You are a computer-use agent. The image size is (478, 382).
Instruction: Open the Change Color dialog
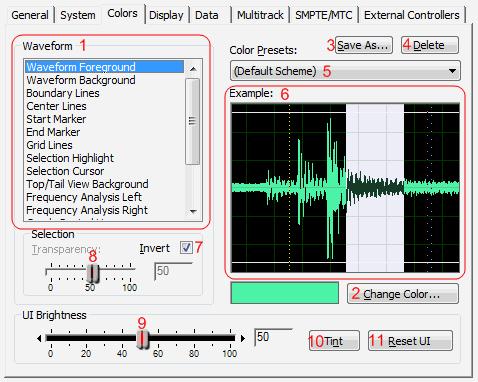pyautogui.click(x=403, y=294)
